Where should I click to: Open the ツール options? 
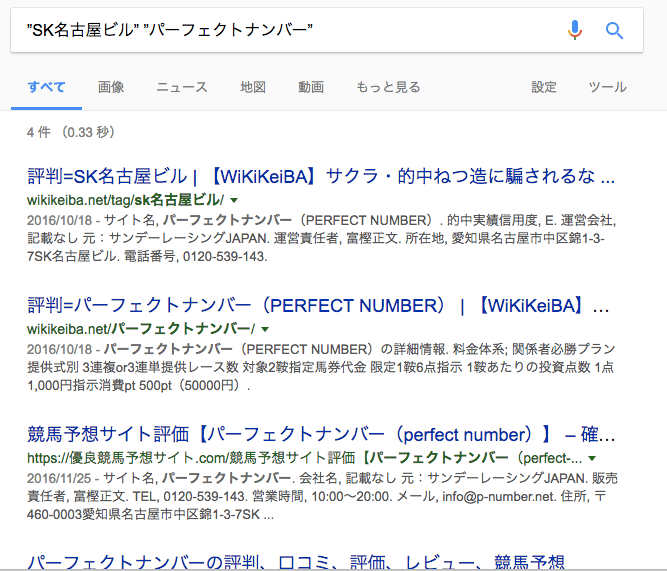tap(607, 87)
